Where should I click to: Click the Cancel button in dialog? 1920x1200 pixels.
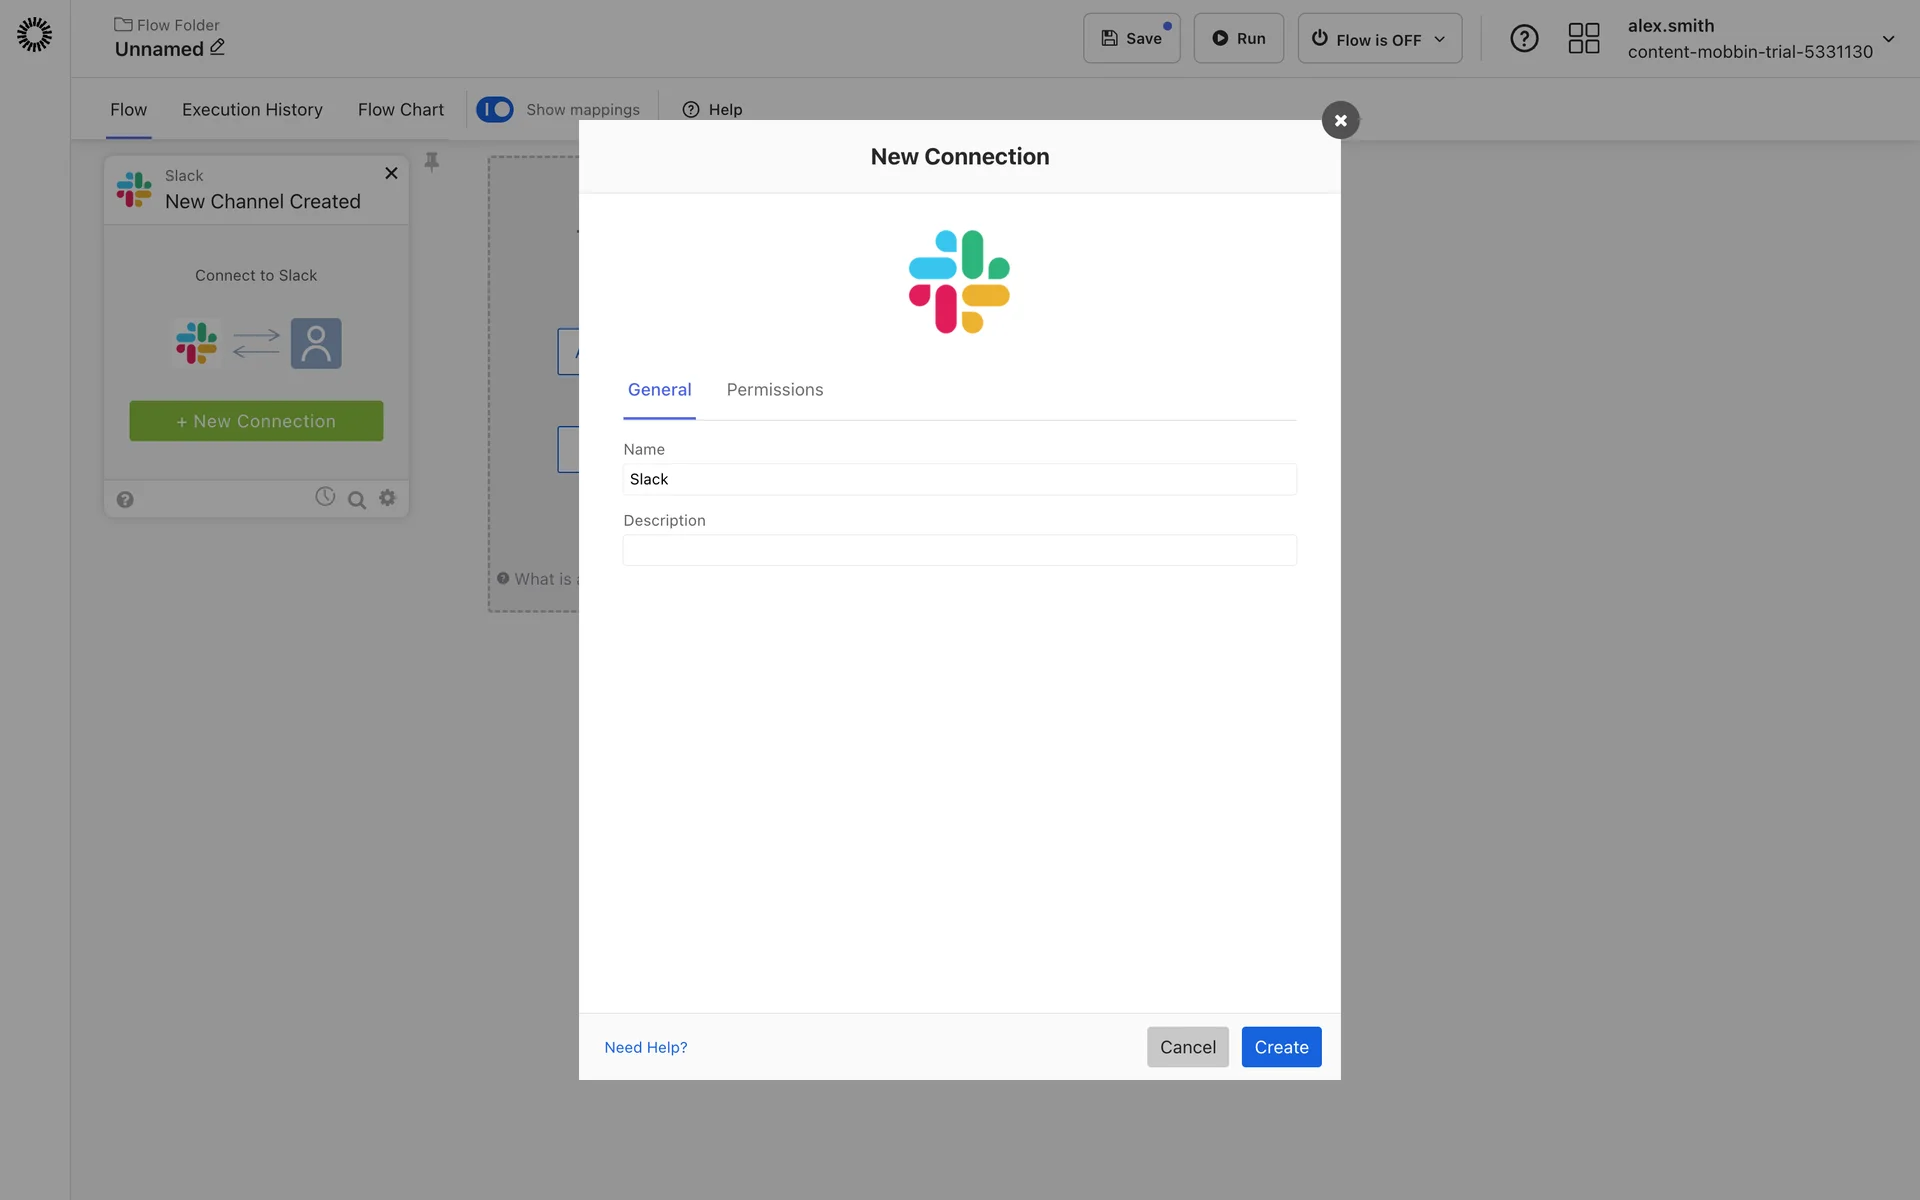coord(1187,1047)
